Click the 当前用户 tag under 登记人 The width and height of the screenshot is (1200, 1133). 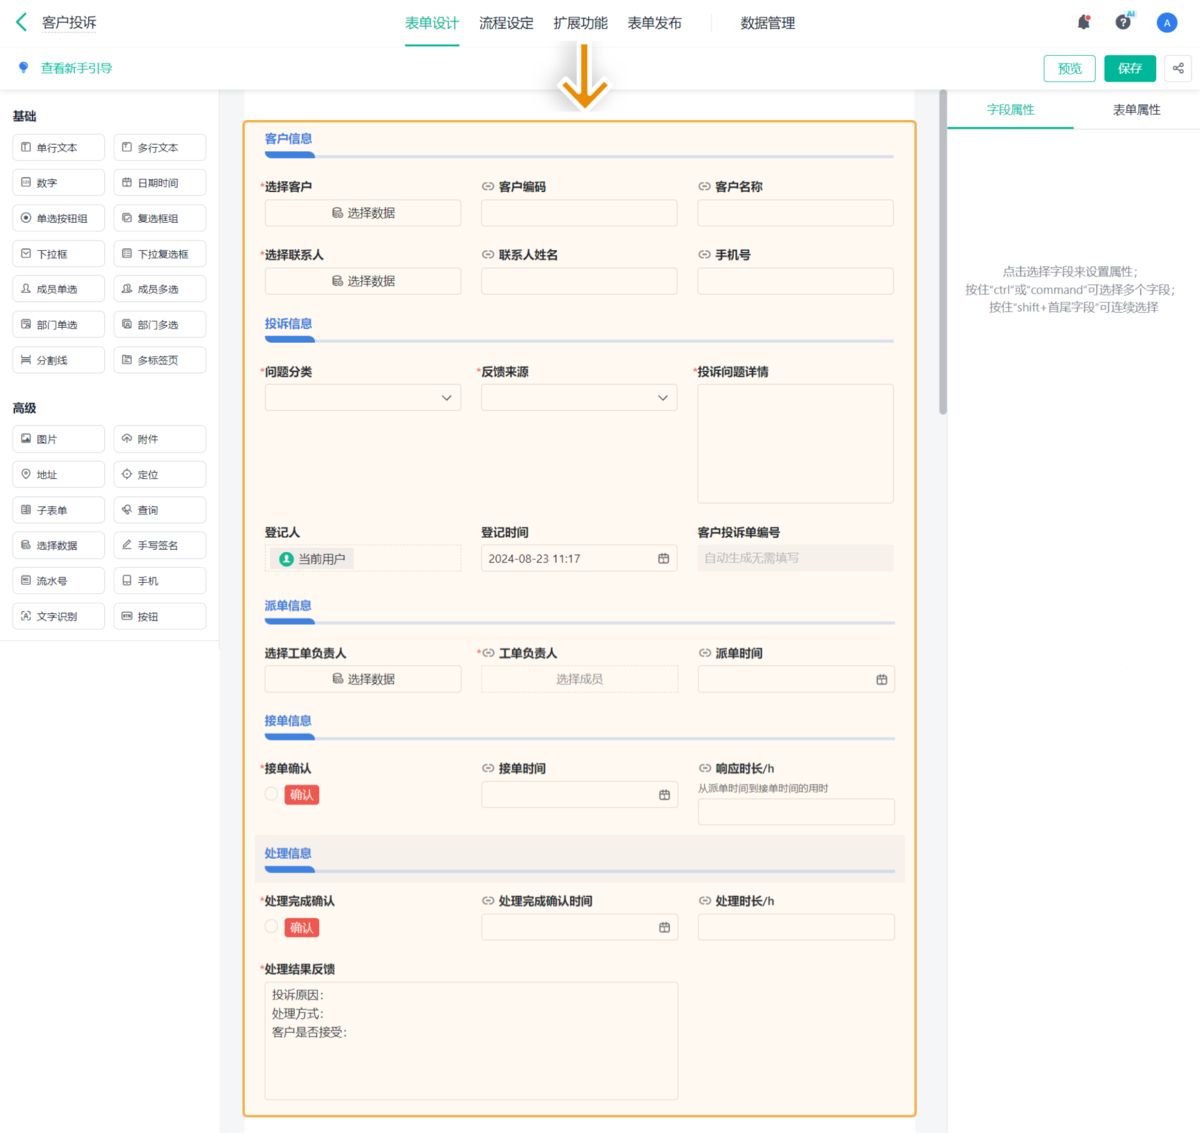pyautogui.click(x=313, y=559)
